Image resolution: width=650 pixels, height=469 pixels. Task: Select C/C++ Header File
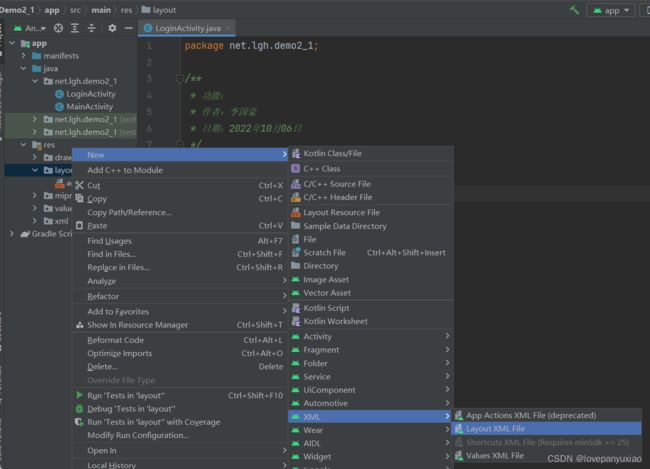[371, 197]
